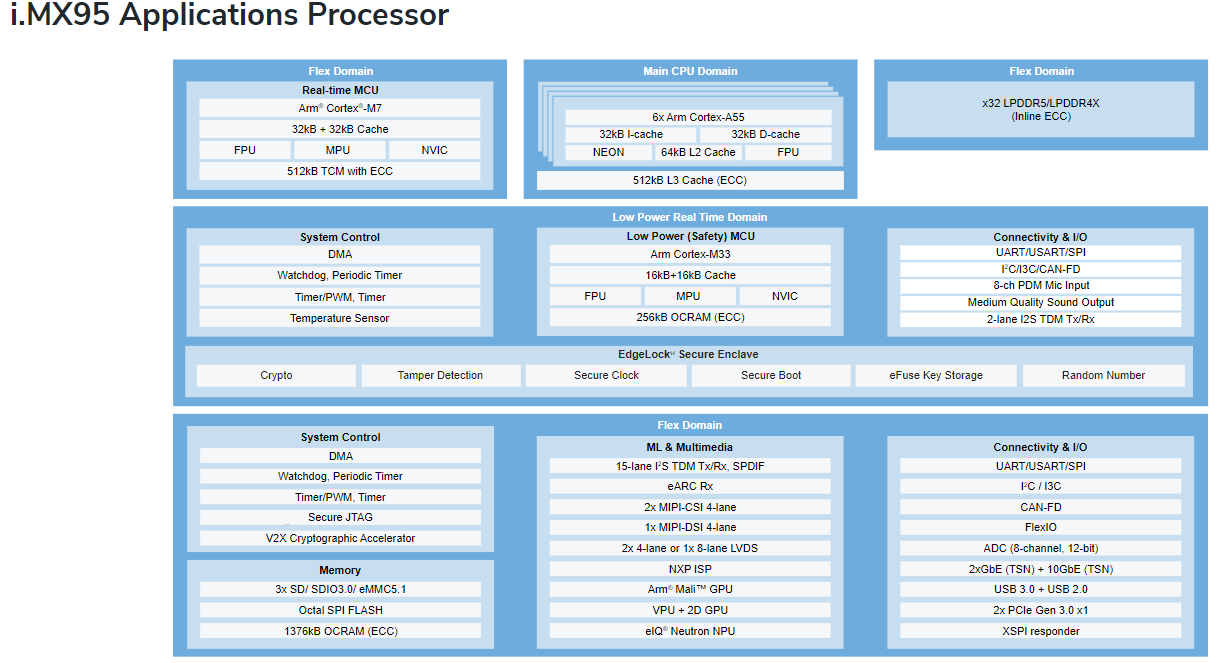
Task: Click the 64kB L2 Cache block
Action: coord(697,152)
